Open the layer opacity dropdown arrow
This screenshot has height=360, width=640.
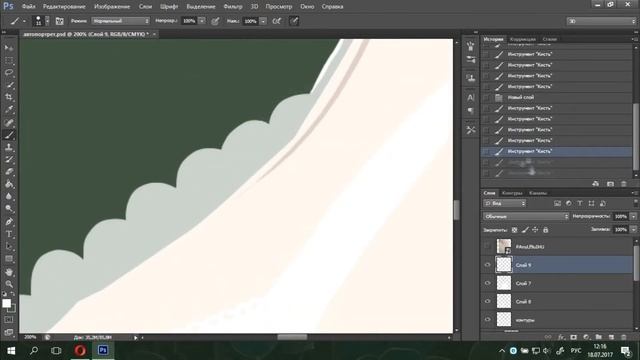[x=633, y=216]
